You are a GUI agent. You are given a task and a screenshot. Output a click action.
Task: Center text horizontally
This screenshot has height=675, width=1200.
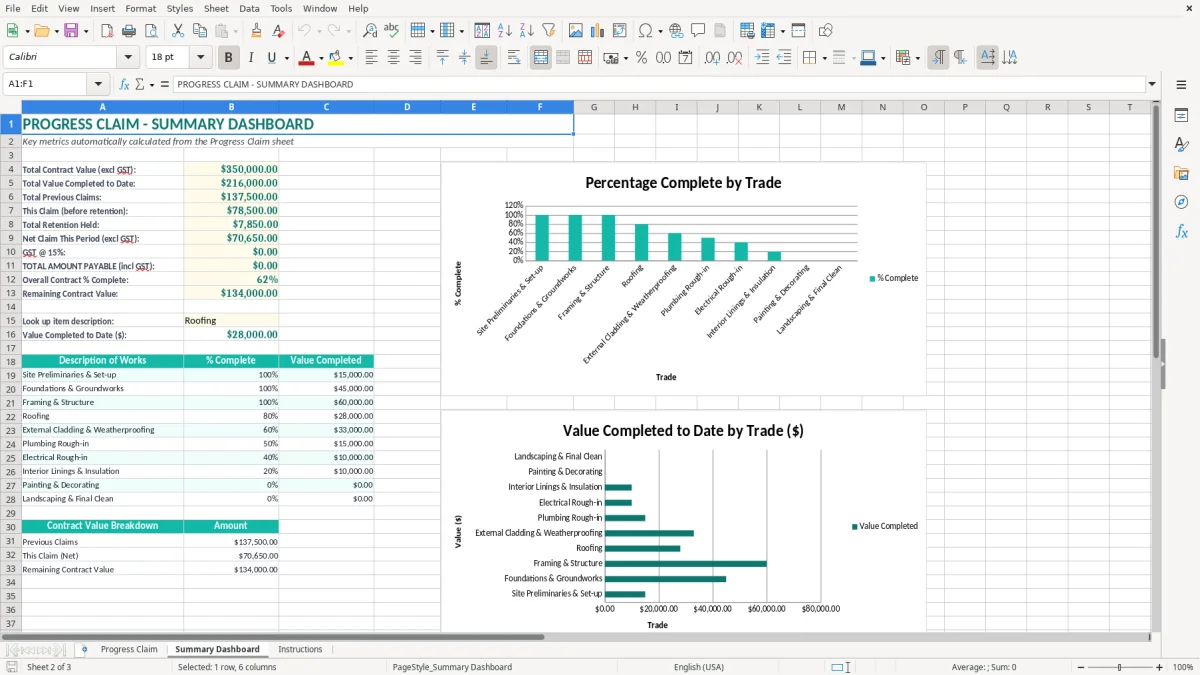[394, 58]
